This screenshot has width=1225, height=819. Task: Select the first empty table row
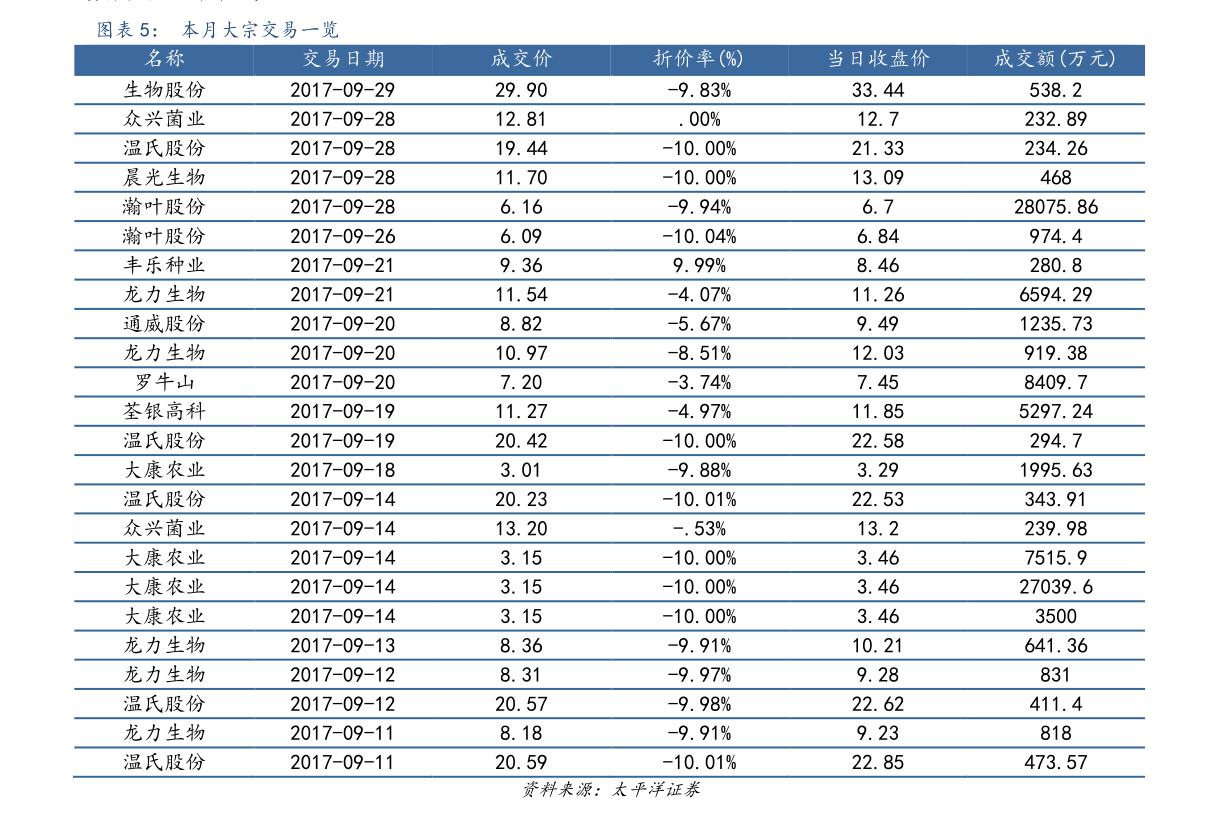(x=610, y=88)
